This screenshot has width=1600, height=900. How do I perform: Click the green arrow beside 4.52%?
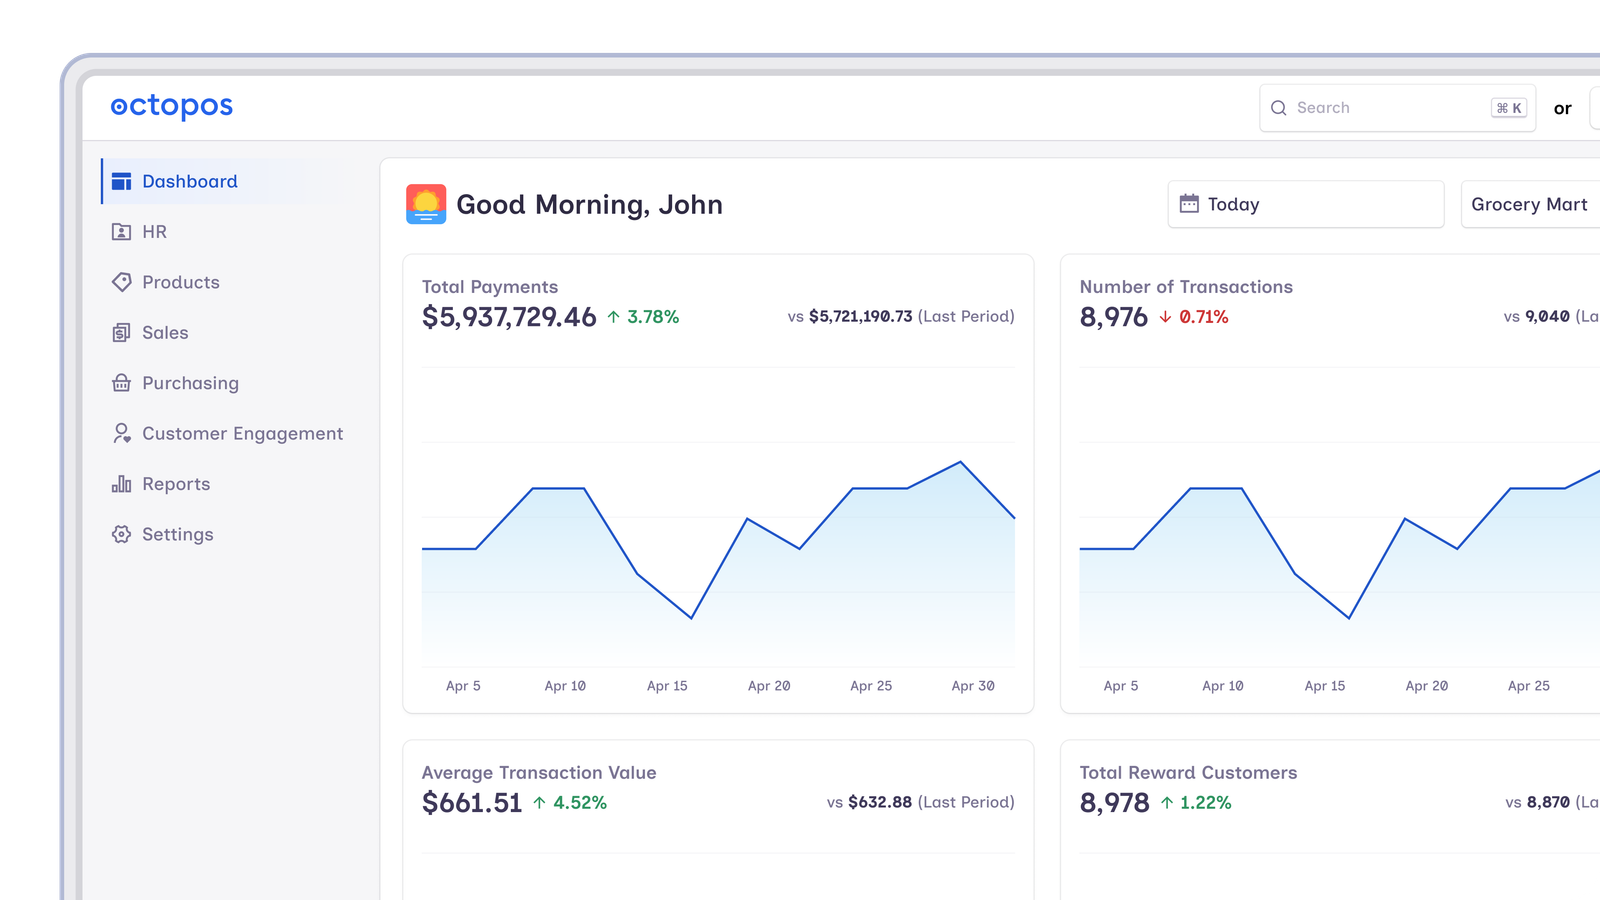539,803
